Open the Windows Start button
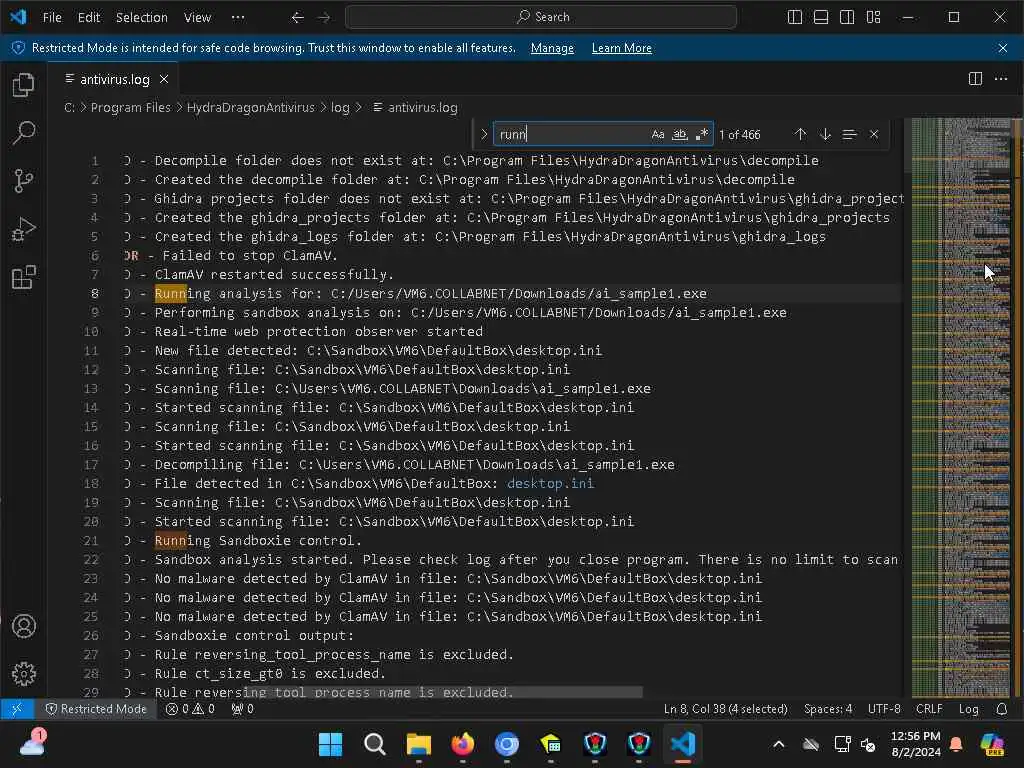Screen dimensions: 1024x768 point(330,744)
